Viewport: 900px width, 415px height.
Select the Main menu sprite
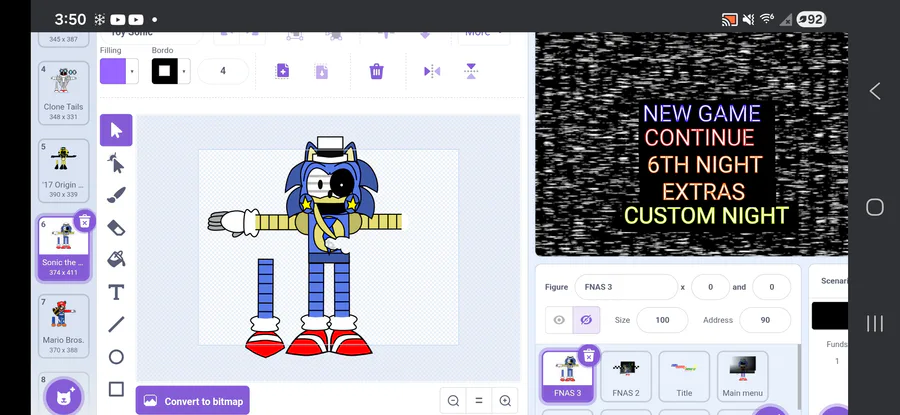point(742,376)
